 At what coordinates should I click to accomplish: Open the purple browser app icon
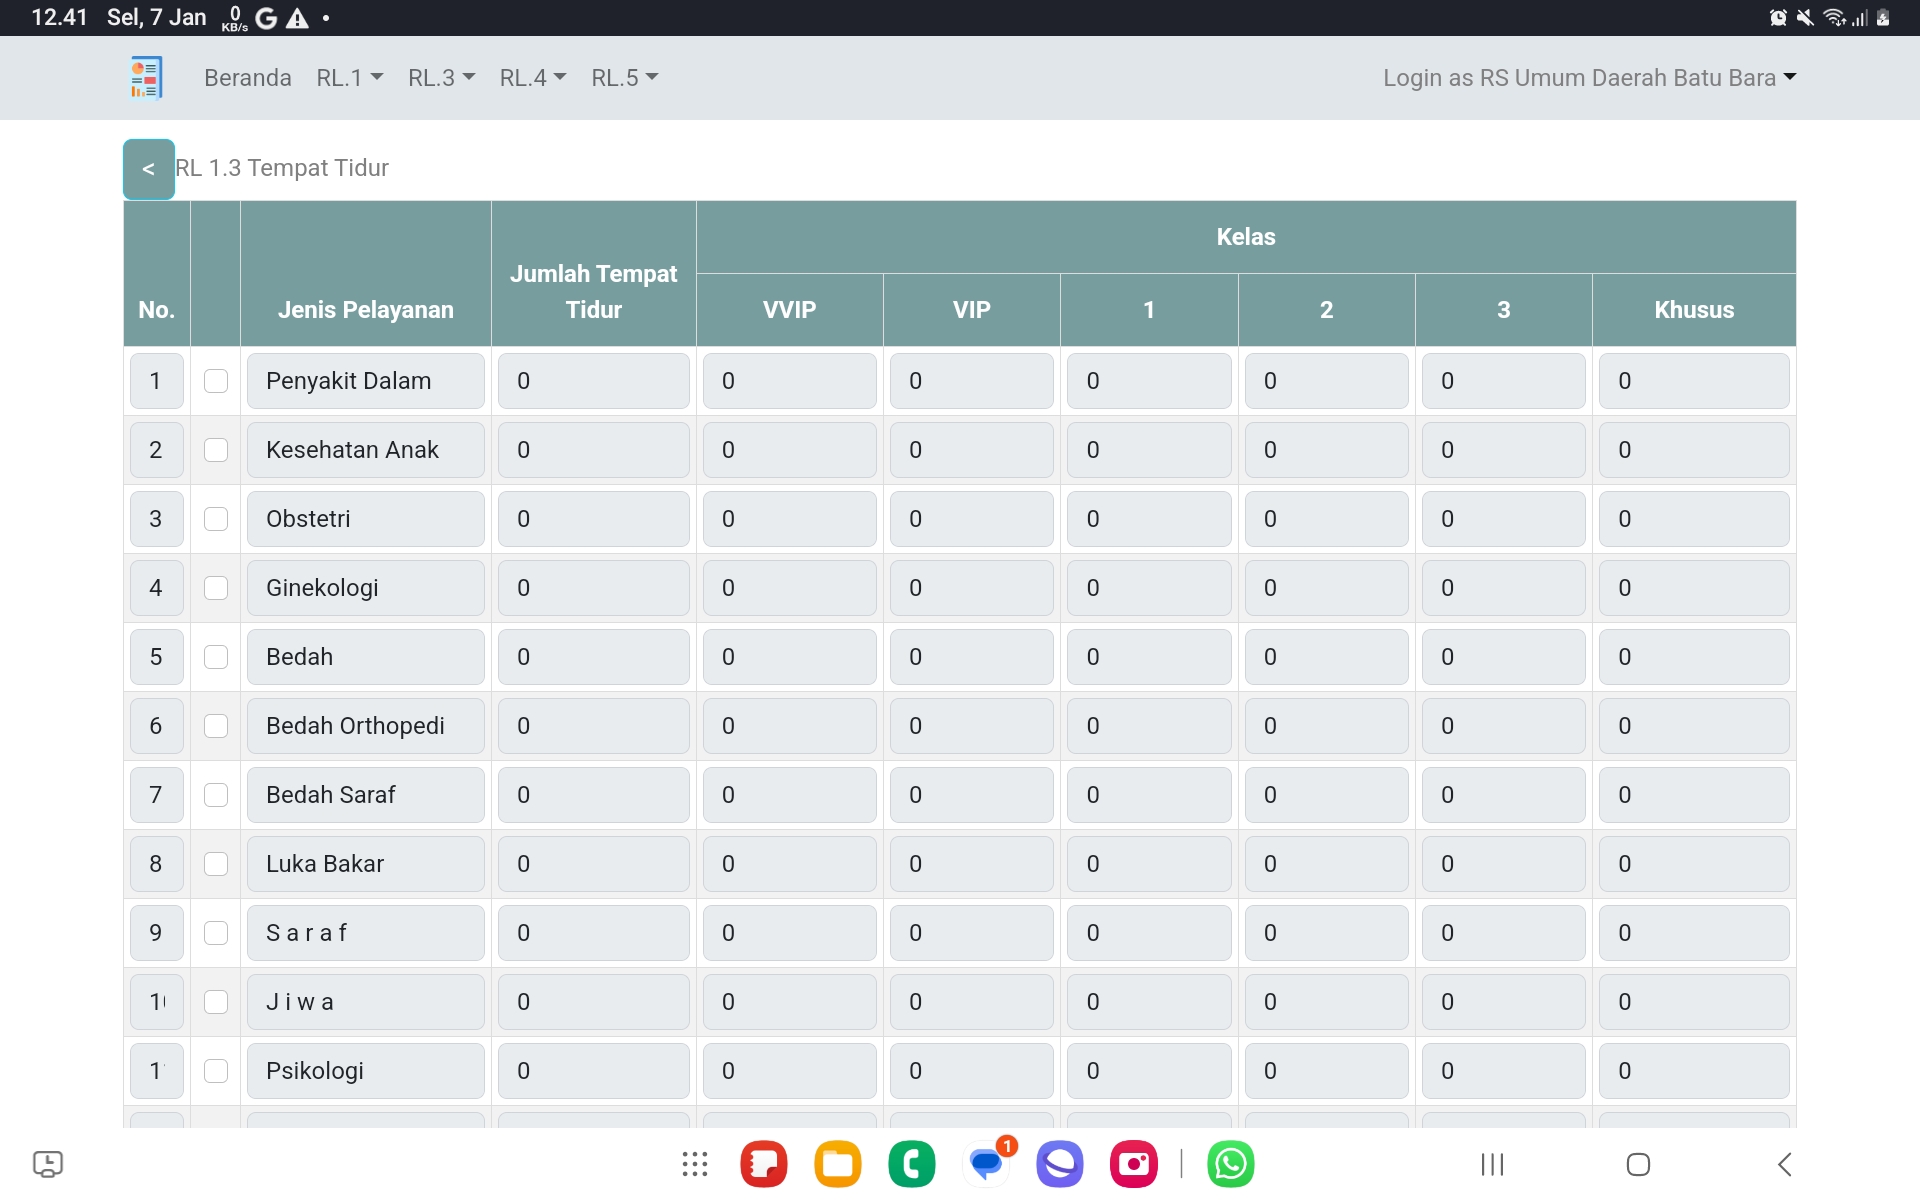tap(1060, 1164)
